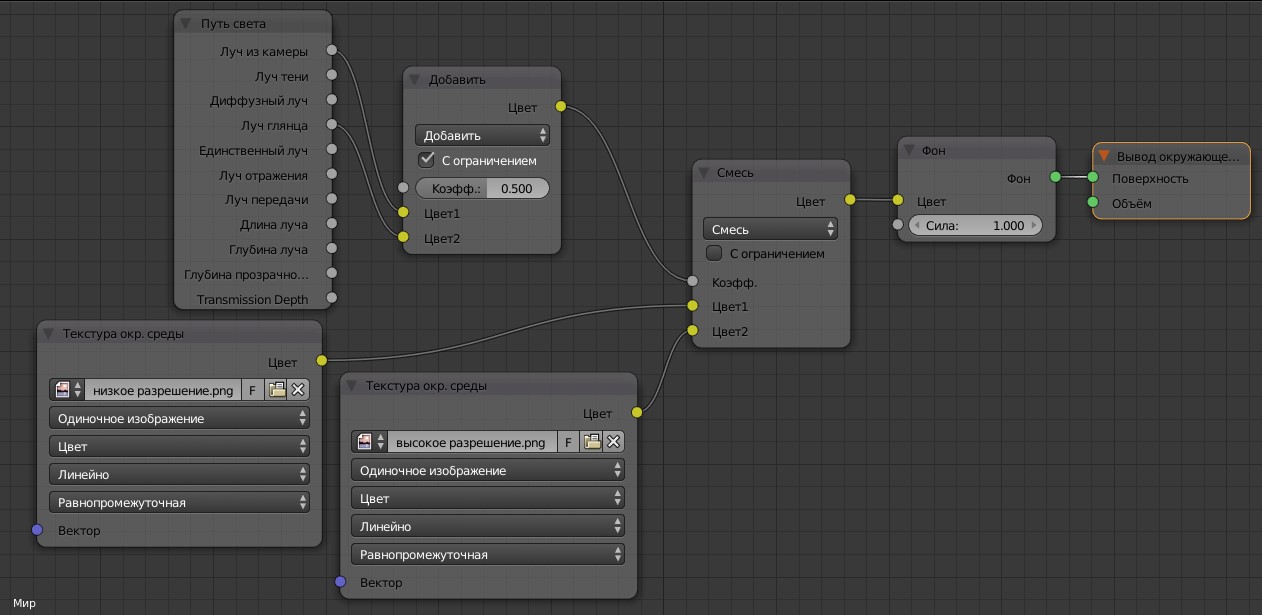
Task: Open Цвет color space dropdown in high-res node
Action: pyautogui.click(x=488, y=498)
